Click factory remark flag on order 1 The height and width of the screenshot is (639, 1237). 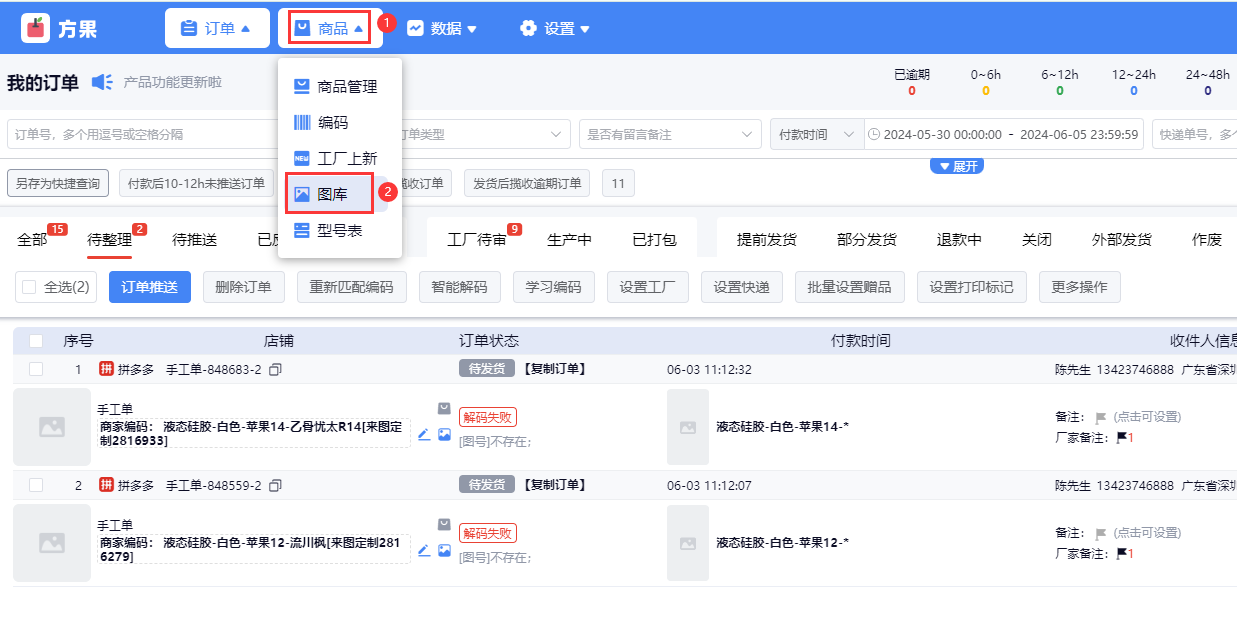coord(1122,437)
